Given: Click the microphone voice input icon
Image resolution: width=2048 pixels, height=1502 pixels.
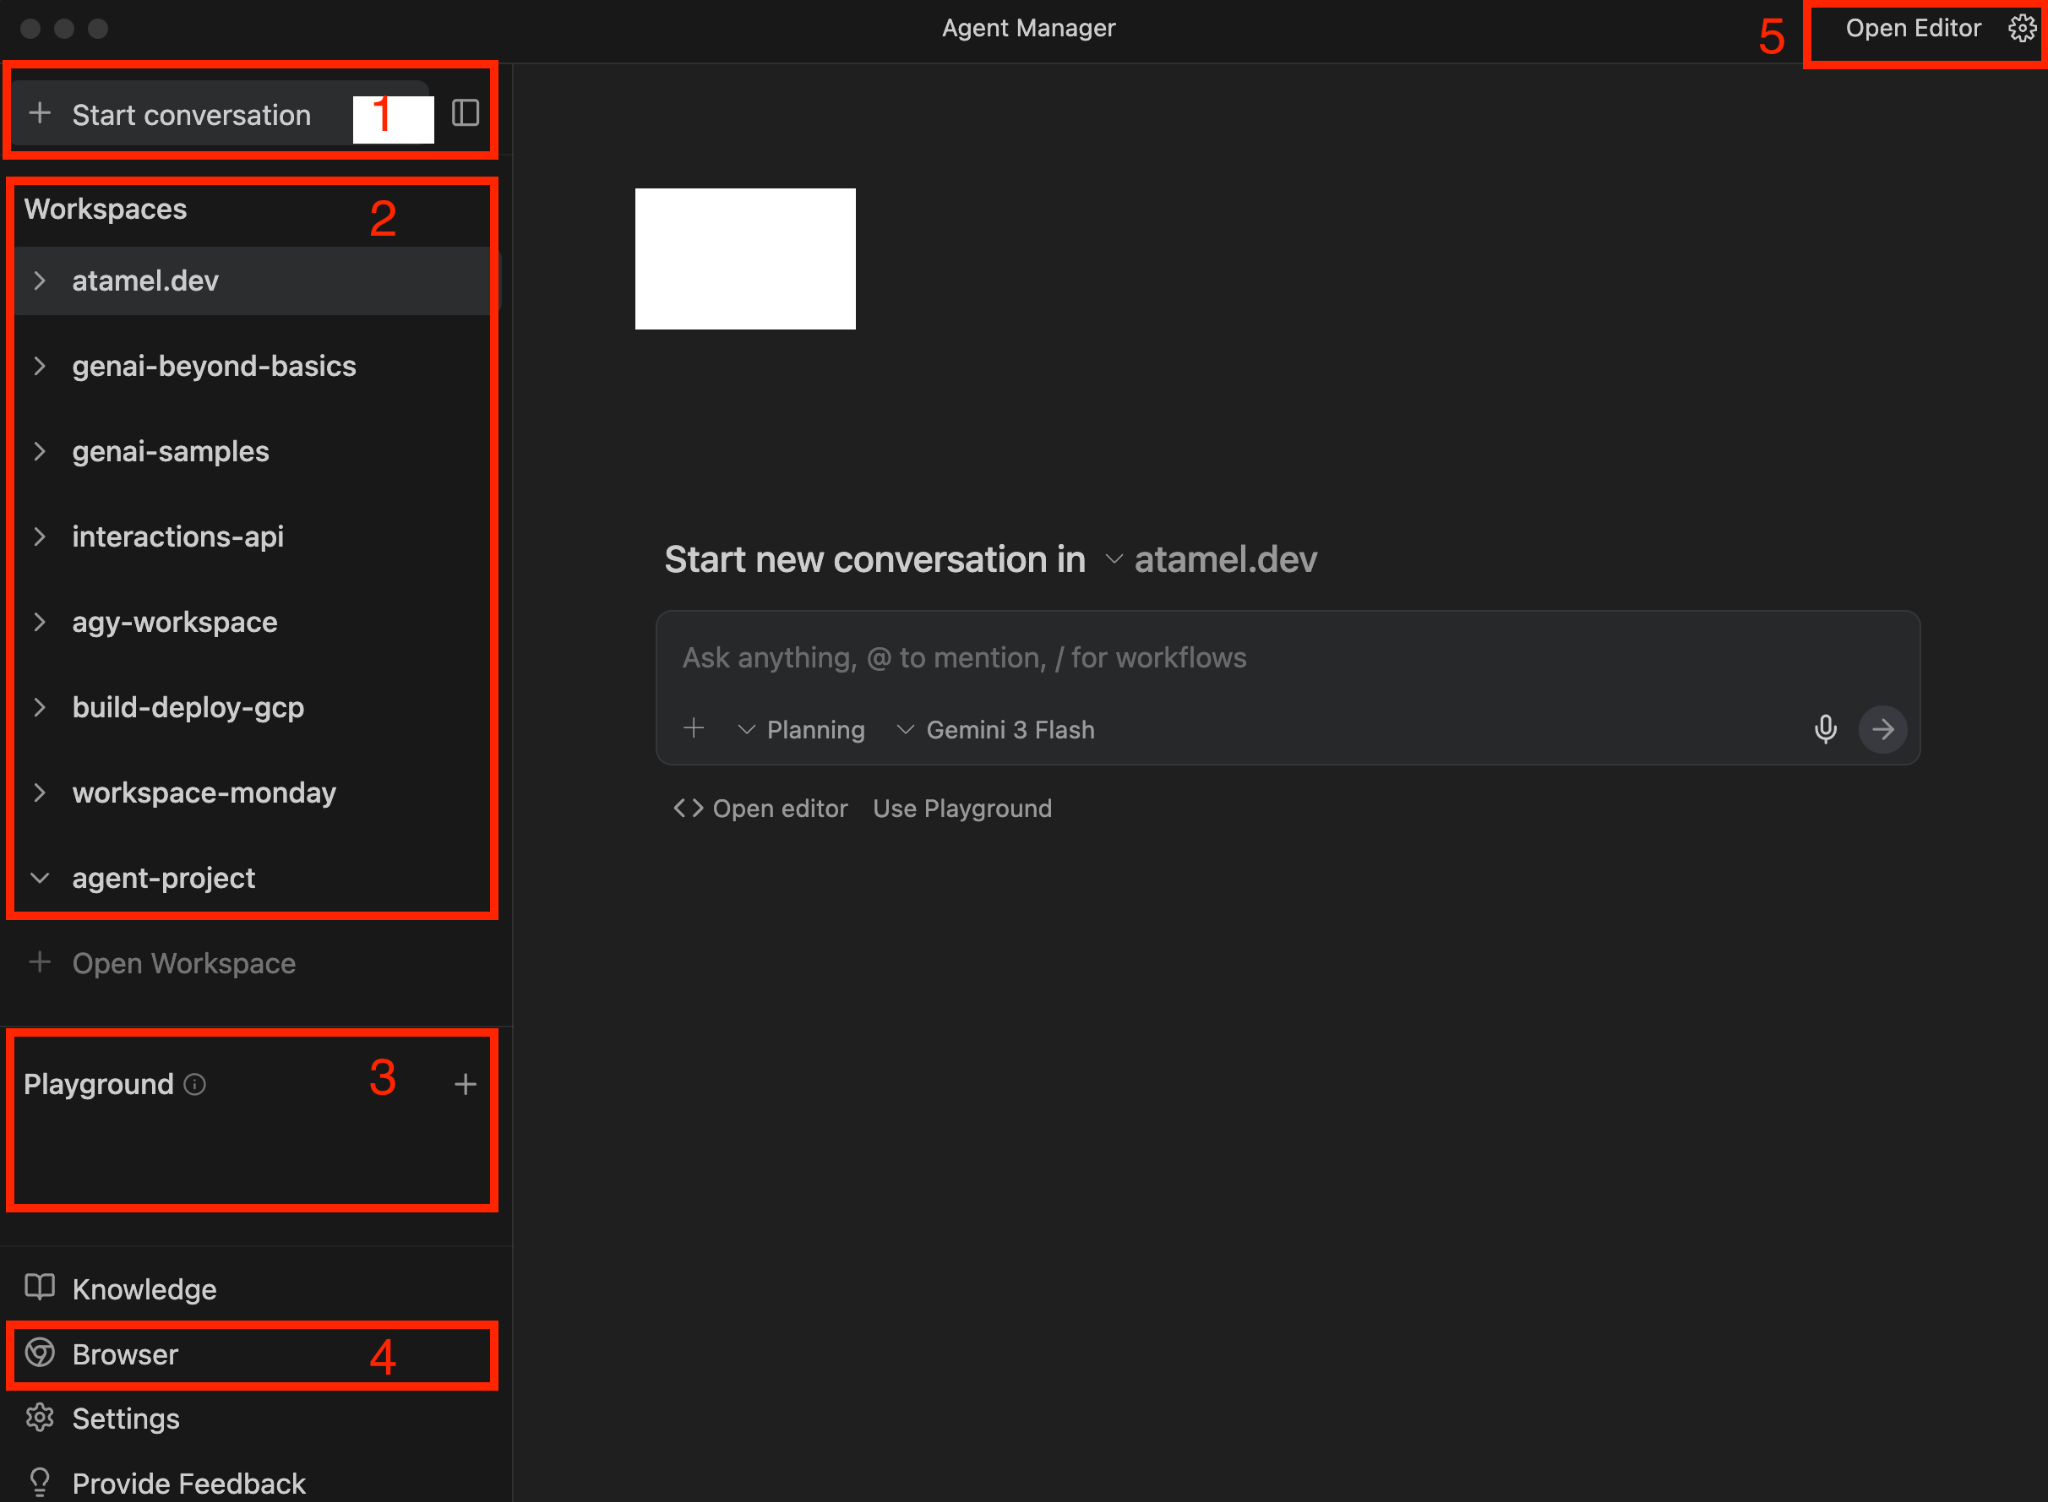Looking at the screenshot, I should coord(1825,729).
